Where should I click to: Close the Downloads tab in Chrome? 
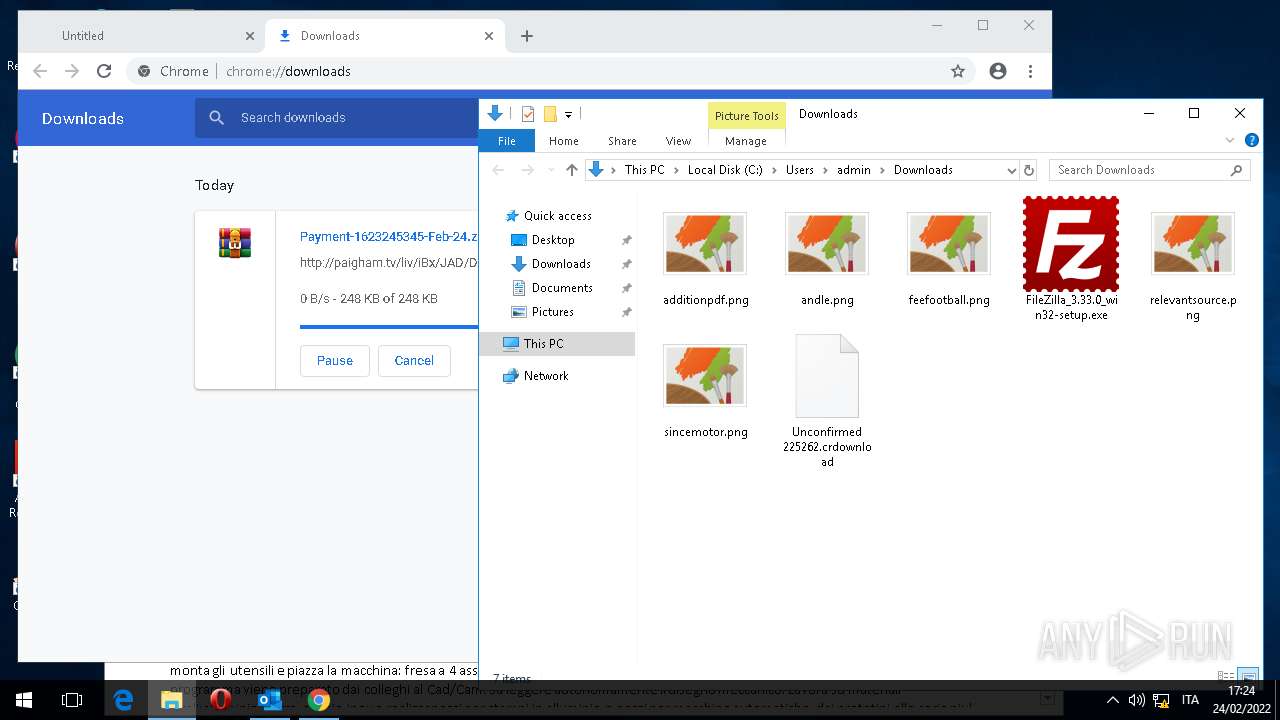pos(489,36)
